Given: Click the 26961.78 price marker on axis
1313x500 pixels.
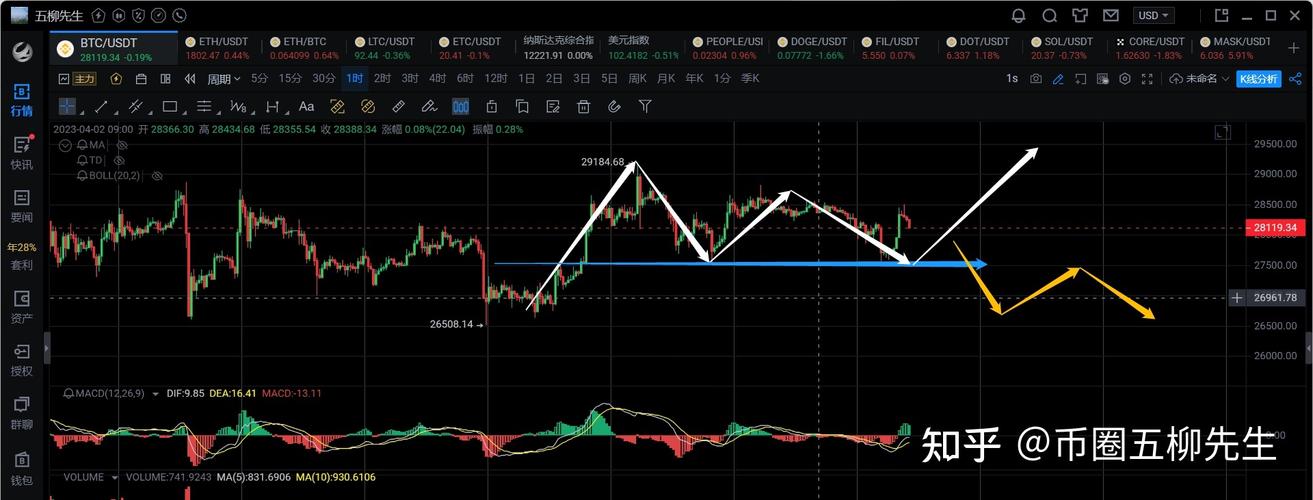Looking at the screenshot, I should pyautogui.click(x=1276, y=298).
